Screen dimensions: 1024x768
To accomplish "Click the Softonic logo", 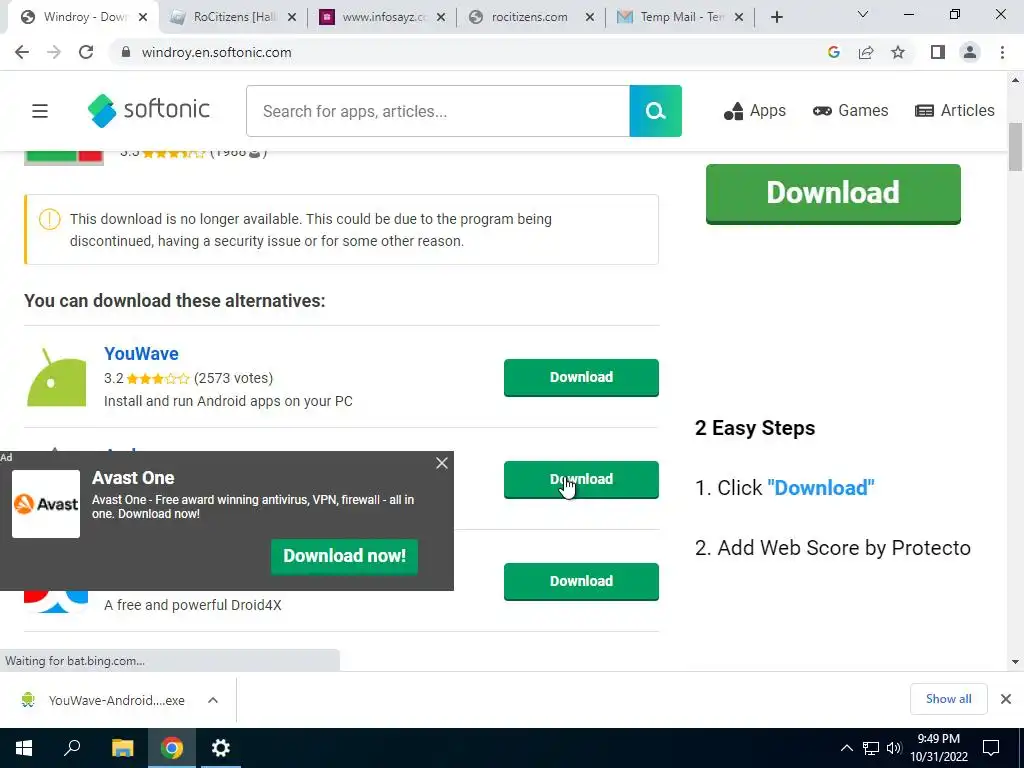I will pos(149,110).
